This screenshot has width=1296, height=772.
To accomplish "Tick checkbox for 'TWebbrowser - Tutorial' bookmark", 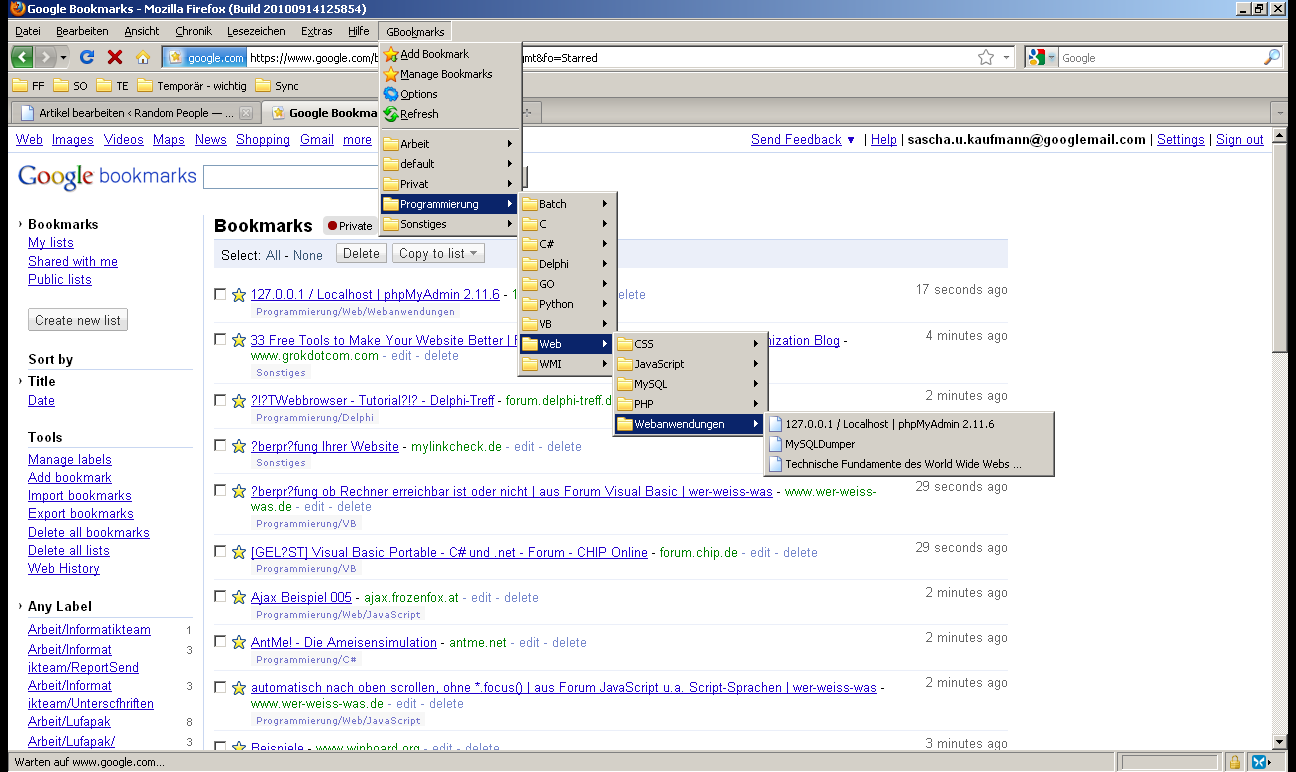I will point(220,400).
